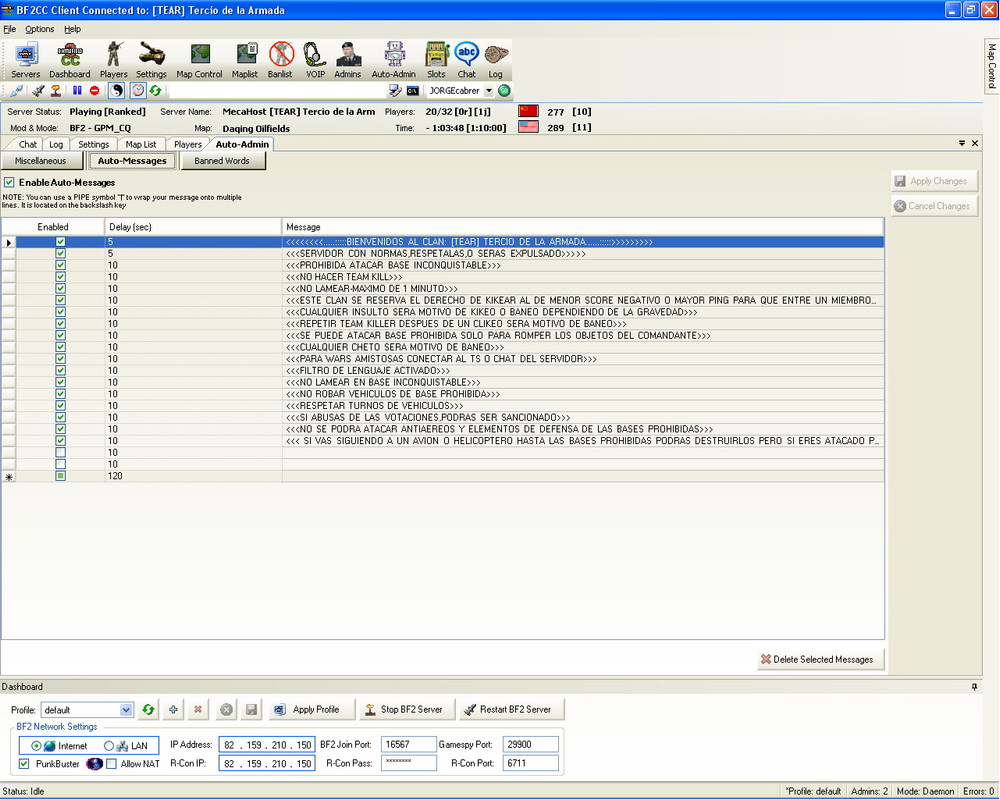Add a new profile with plus icon
Image resolution: width=1000 pixels, height=800 pixels.
point(173,709)
